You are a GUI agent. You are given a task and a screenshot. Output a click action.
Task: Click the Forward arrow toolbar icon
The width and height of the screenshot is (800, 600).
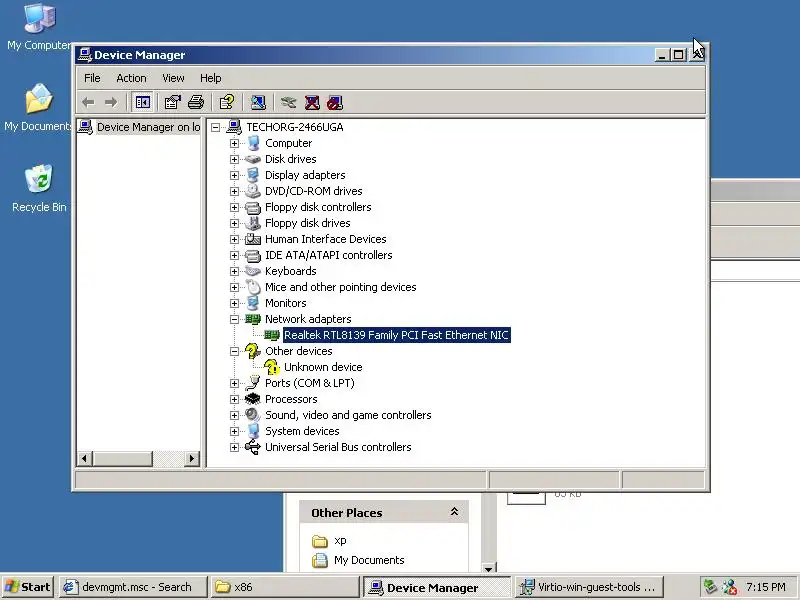(x=111, y=103)
